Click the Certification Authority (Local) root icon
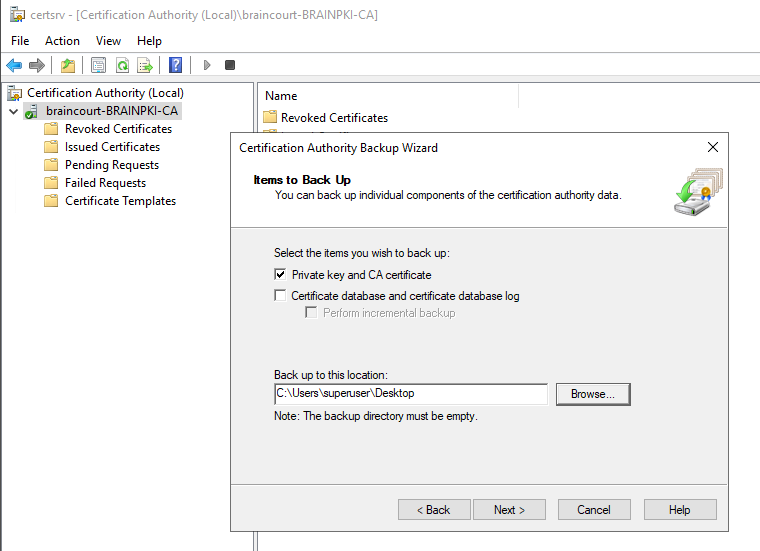Image resolution: width=760 pixels, height=551 pixels. (x=15, y=93)
